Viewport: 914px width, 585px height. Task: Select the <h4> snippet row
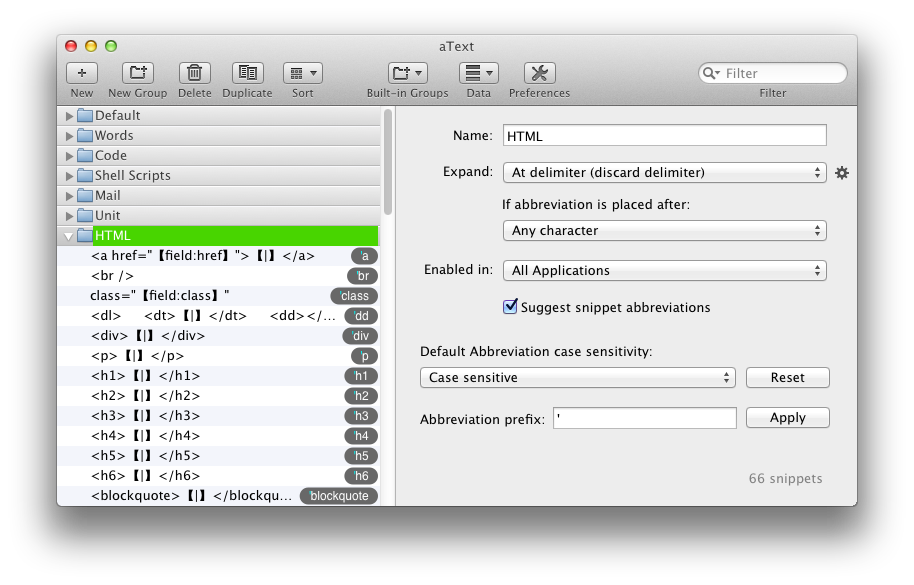click(218, 436)
